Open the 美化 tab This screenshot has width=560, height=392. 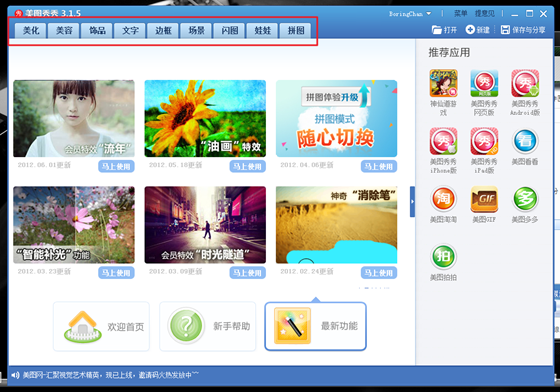coord(31,30)
